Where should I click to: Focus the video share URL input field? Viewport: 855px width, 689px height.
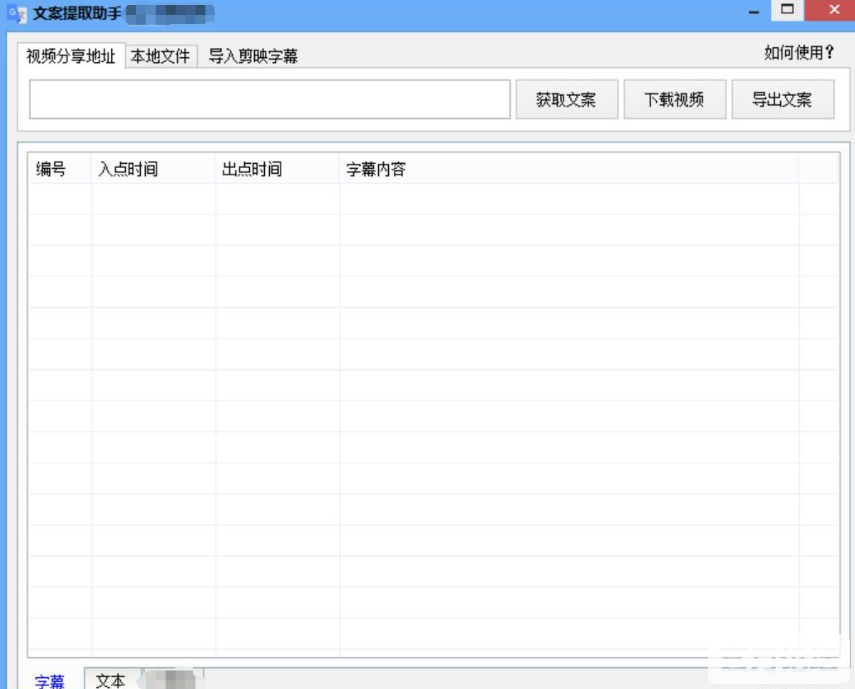click(270, 99)
